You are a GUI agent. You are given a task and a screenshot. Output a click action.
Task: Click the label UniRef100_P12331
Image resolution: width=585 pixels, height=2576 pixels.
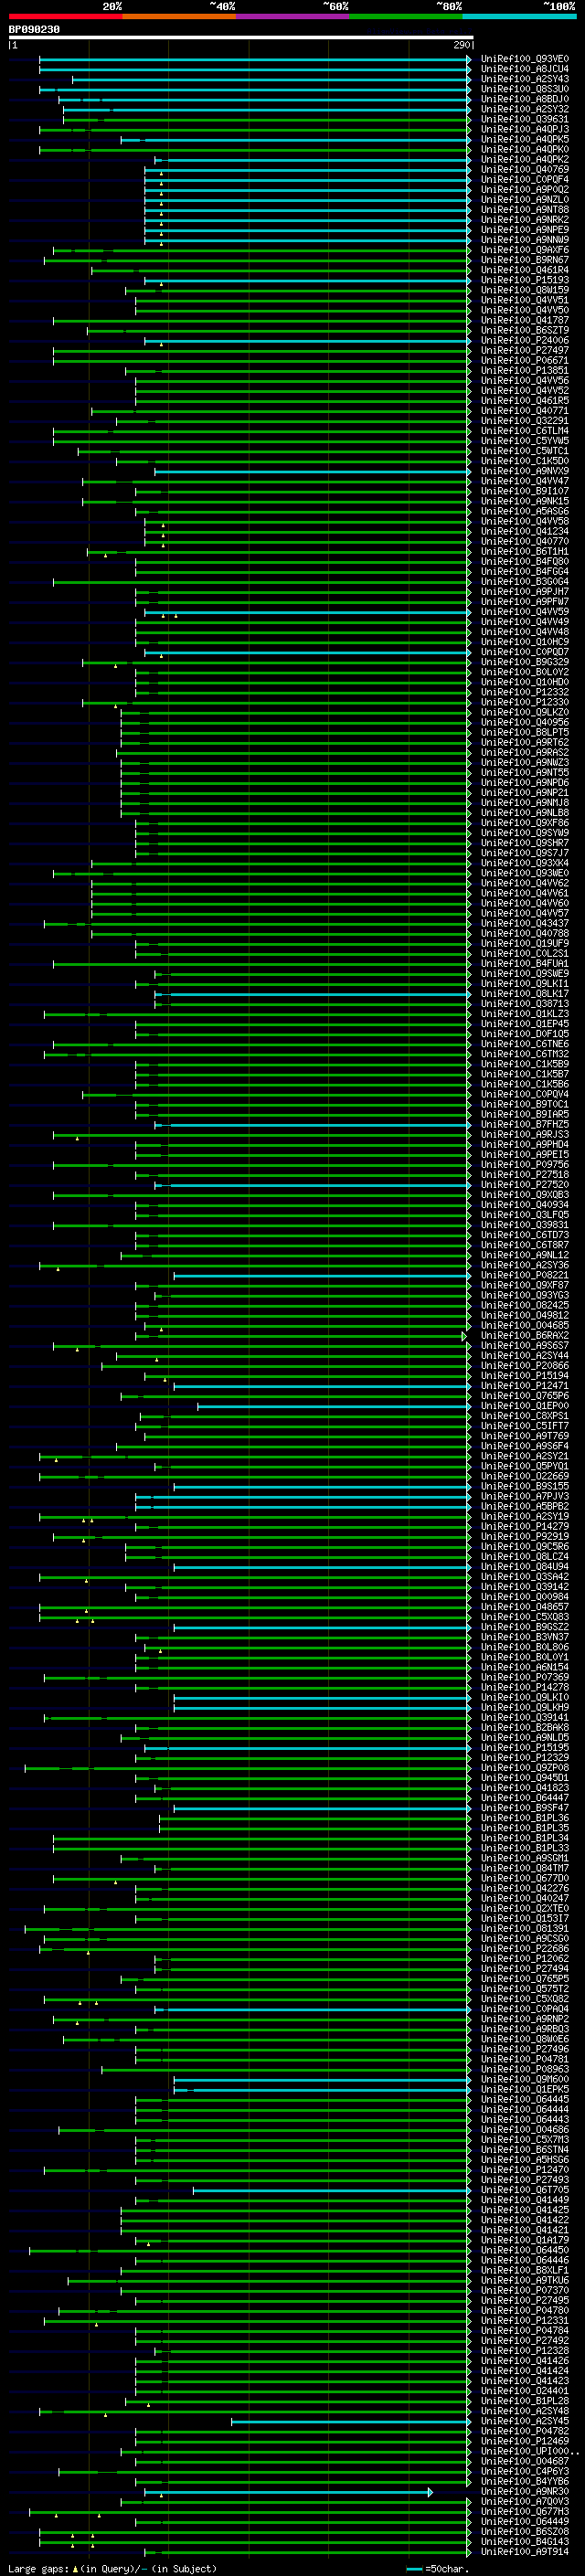(524, 2322)
